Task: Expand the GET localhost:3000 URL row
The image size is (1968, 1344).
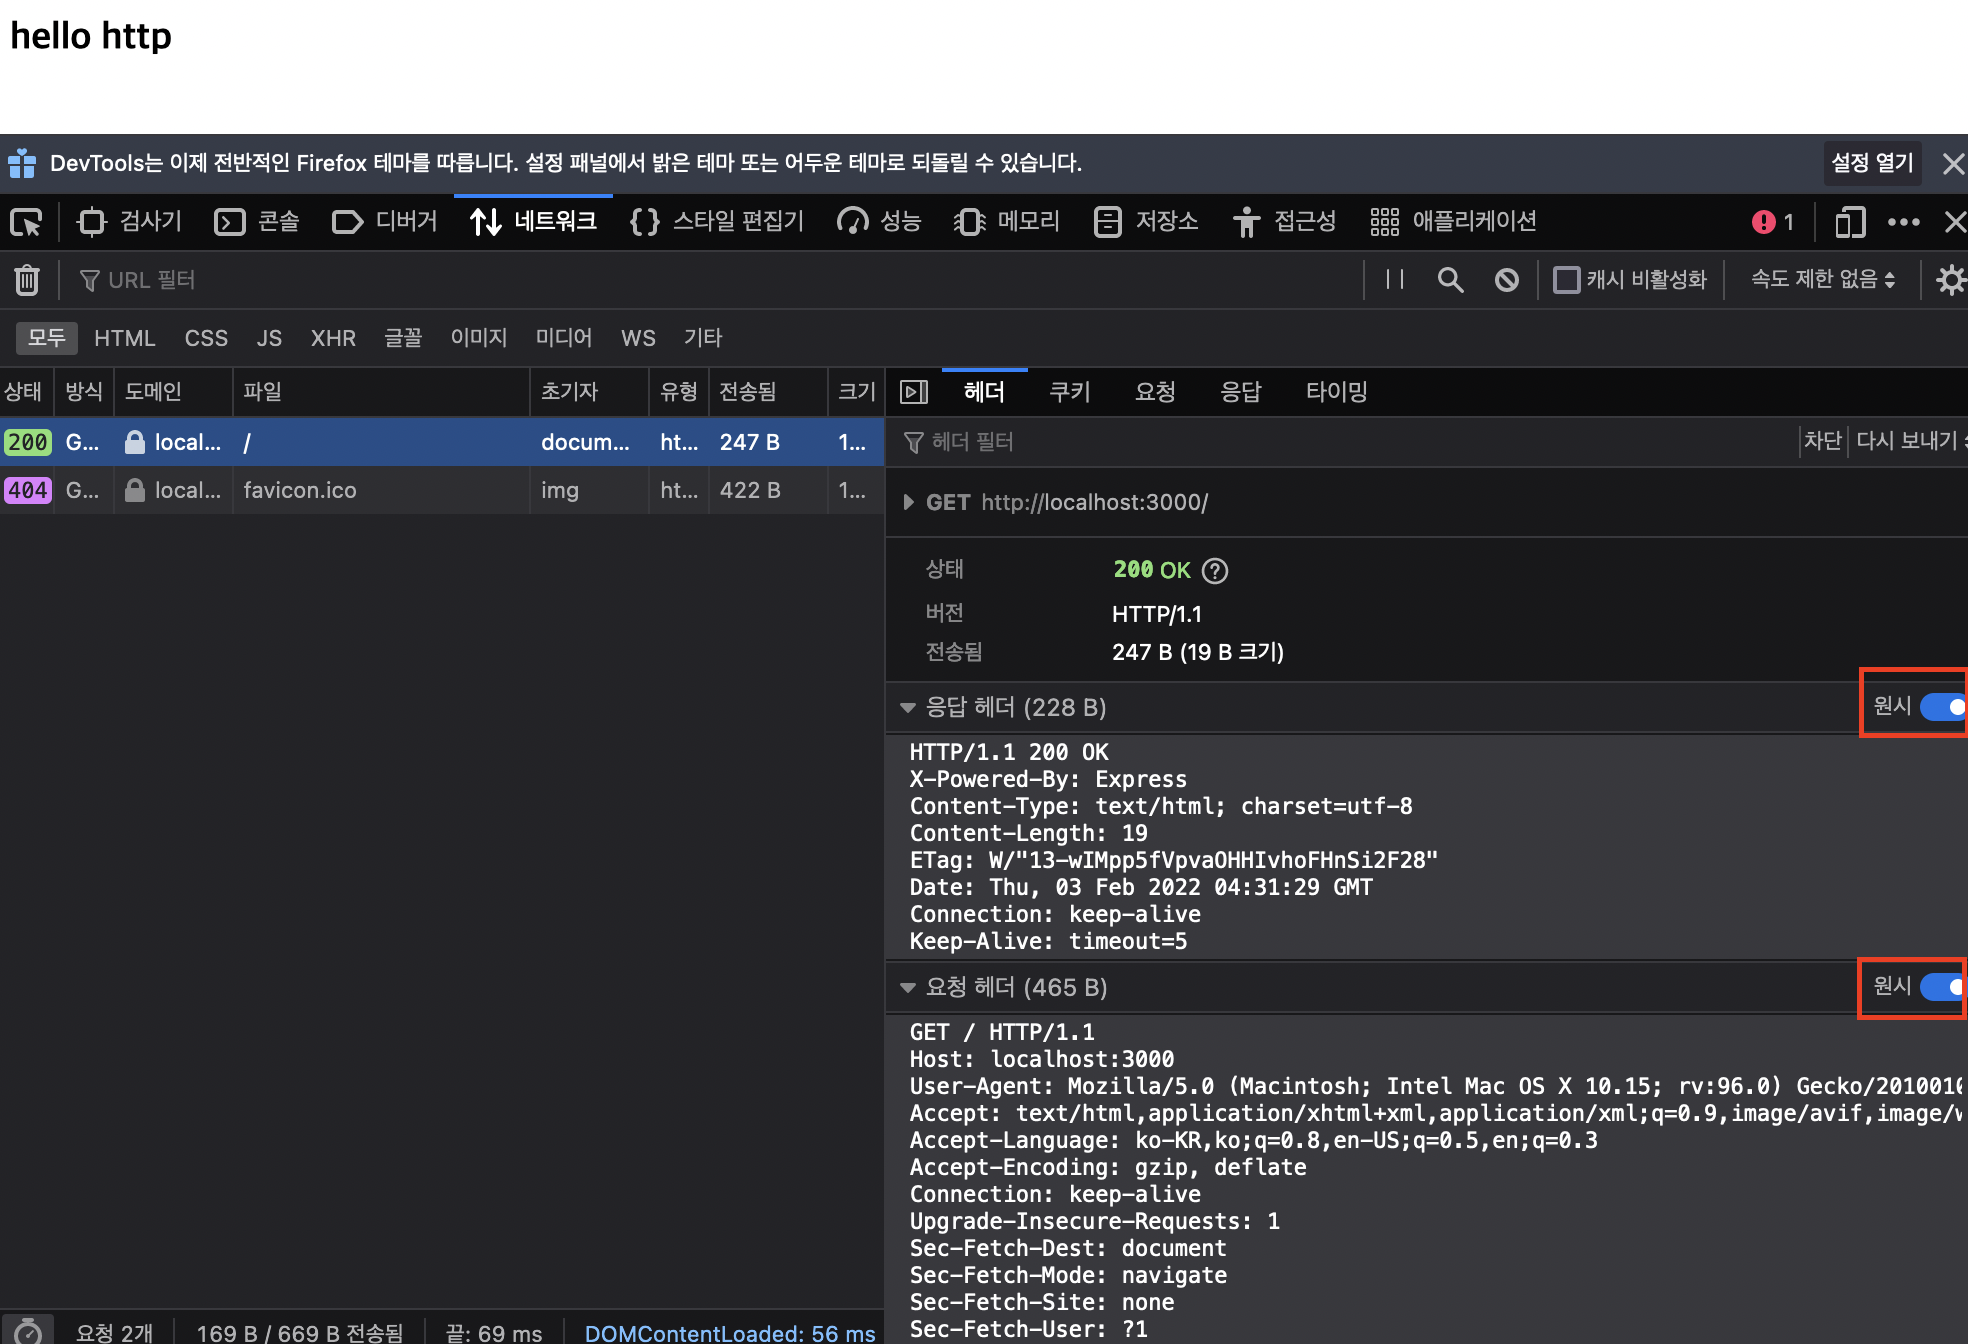Action: point(908,502)
